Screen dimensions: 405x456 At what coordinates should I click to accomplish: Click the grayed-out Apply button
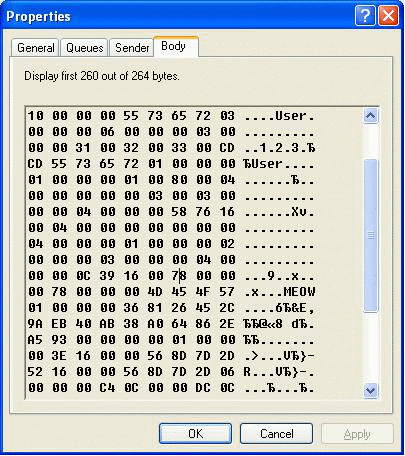coord(357,434)
